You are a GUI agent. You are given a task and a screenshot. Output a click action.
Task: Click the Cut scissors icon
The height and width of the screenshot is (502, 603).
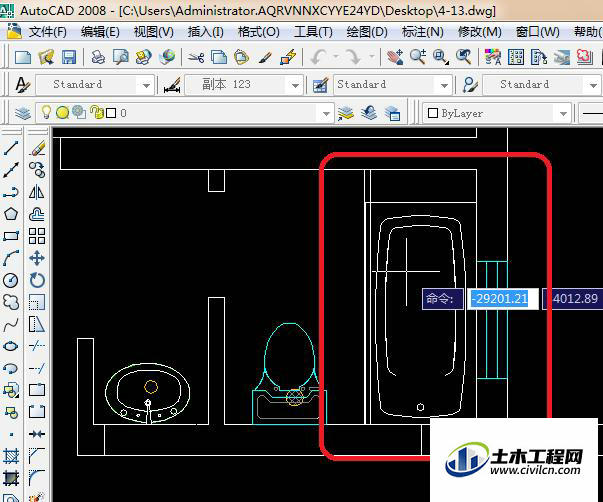196,57
